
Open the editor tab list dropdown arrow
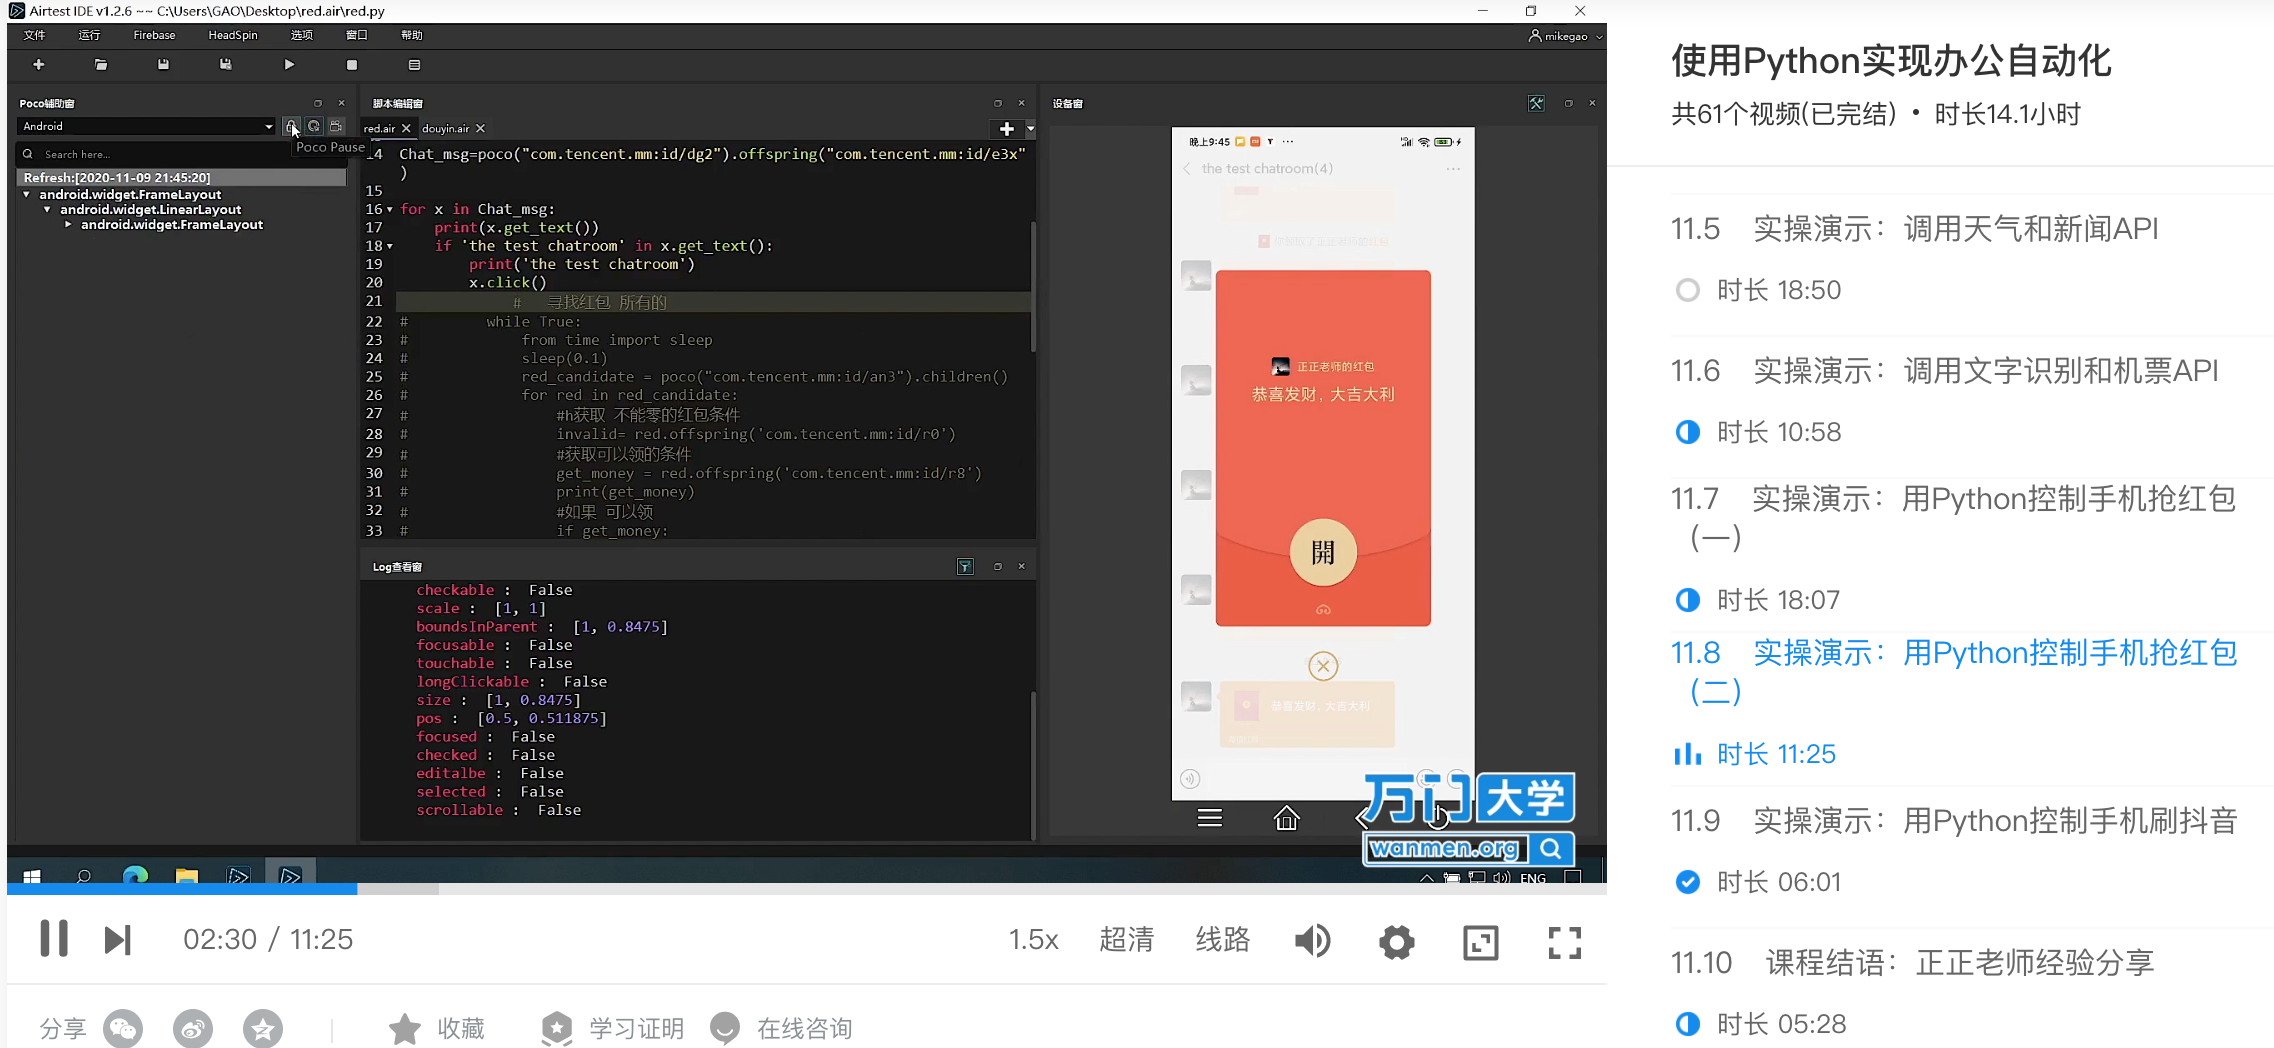[1030, 129]
